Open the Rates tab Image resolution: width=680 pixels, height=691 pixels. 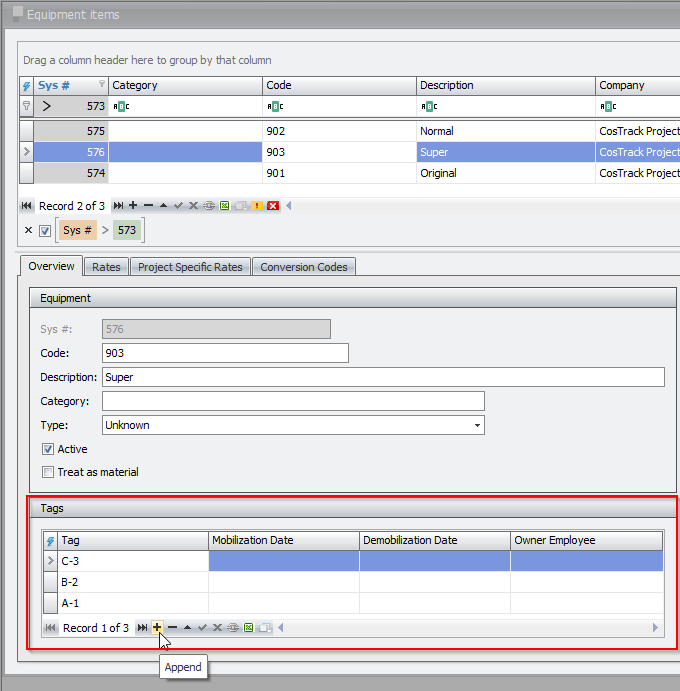click(x=106, y=267)
